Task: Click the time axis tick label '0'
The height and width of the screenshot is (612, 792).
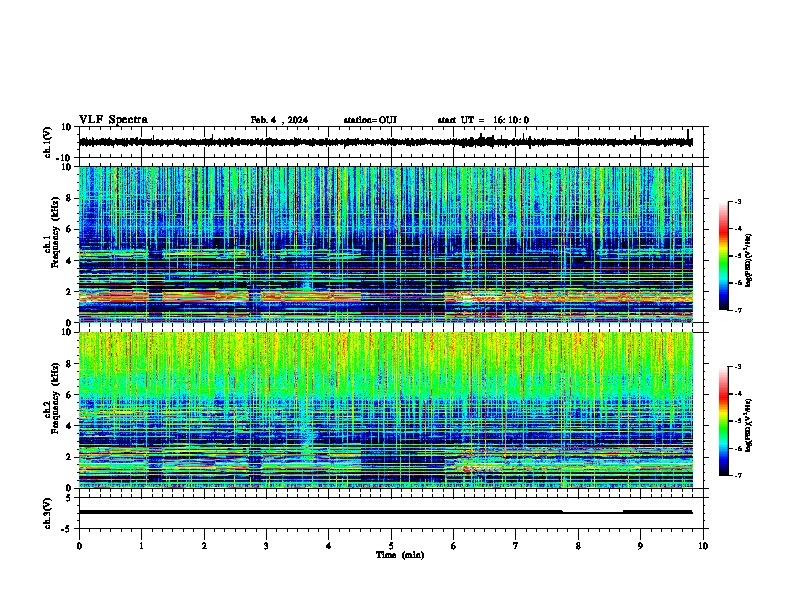Action: [x=79, y=546]
